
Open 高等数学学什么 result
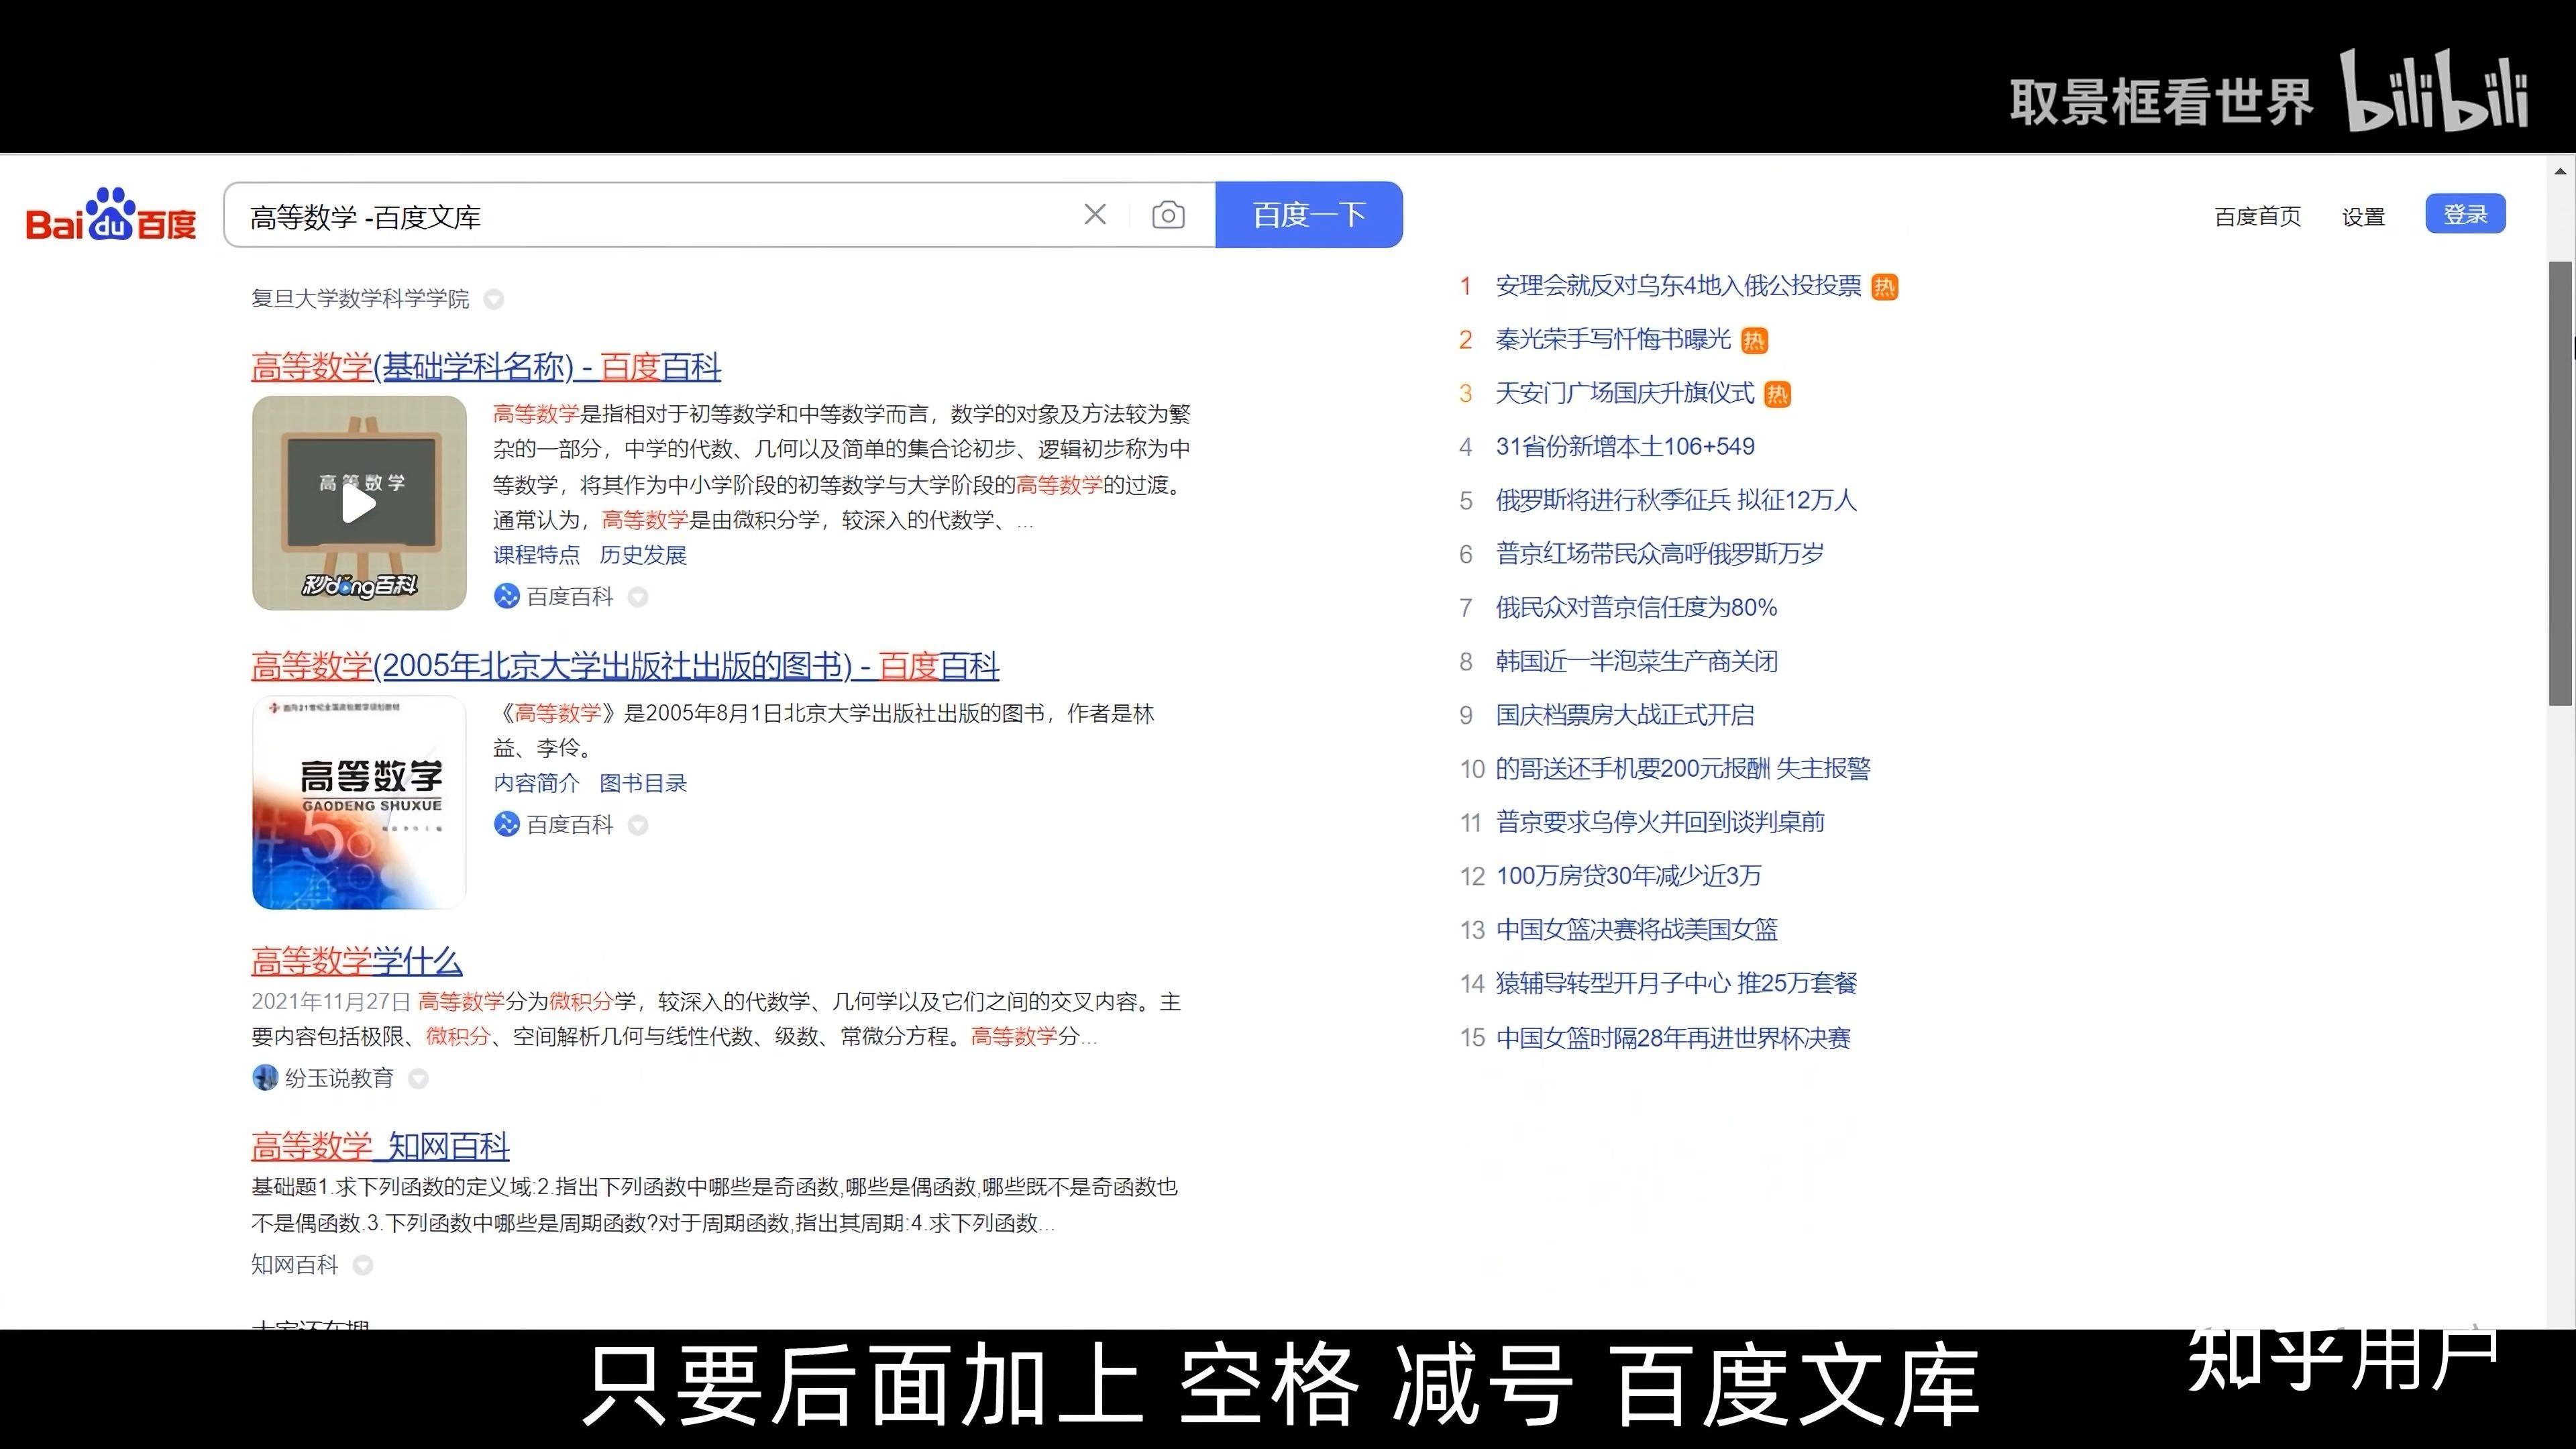pyautogui.click(x=357, y=961)
